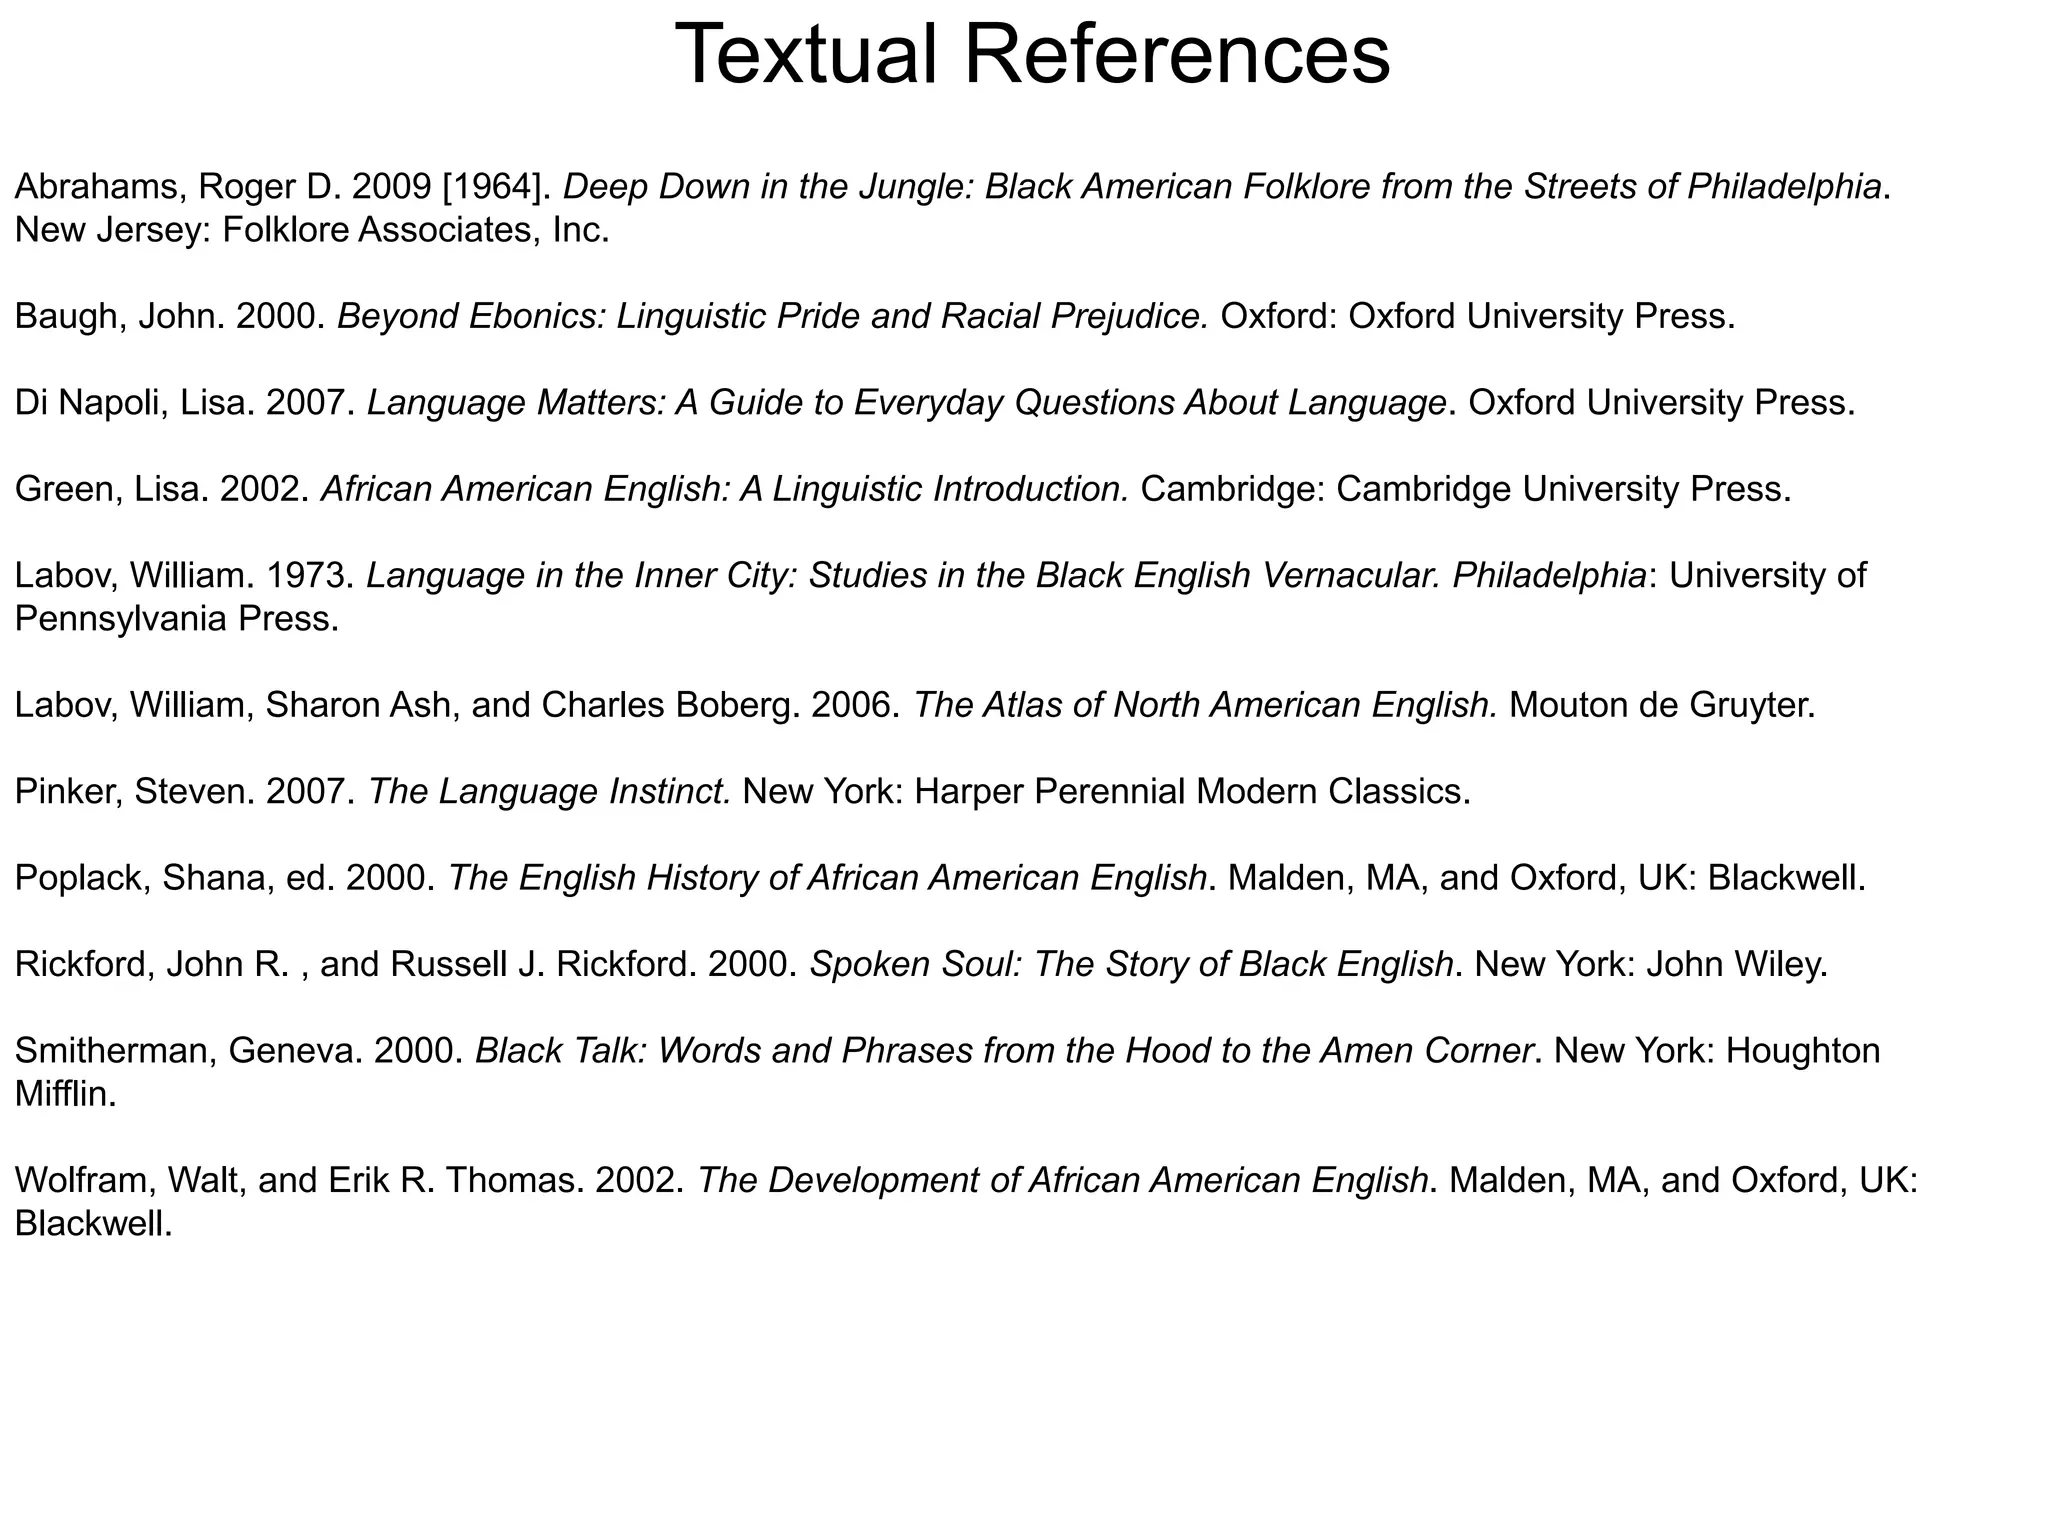Click the Baugh 'Beyond Ebonics' book title

pyautogui.click(x=773, y=317)
